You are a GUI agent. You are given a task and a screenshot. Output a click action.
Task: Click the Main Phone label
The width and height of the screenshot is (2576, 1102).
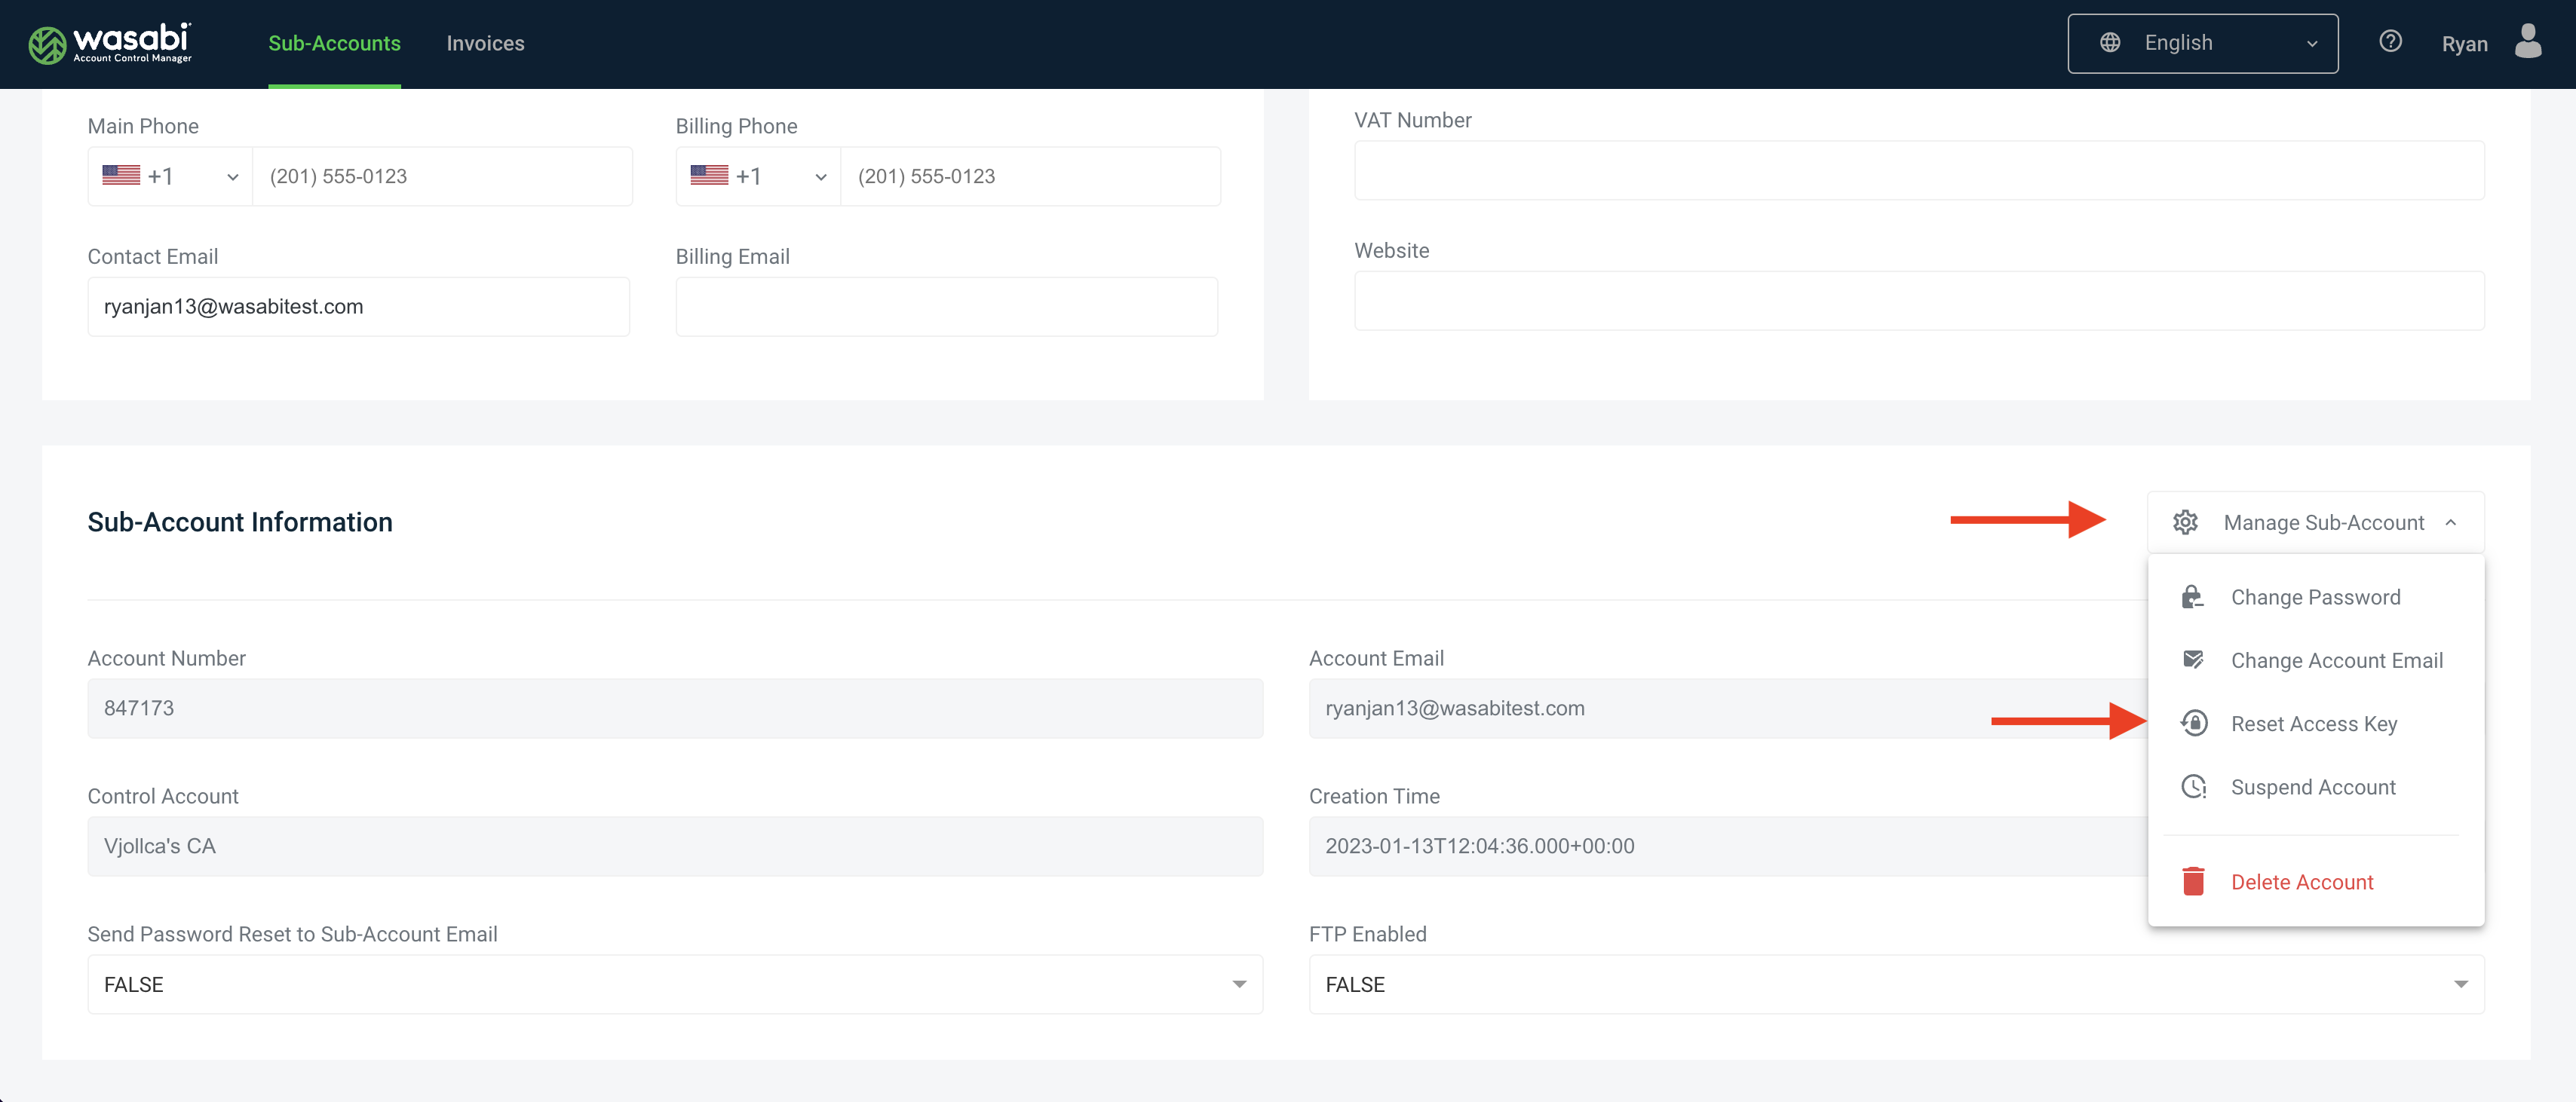[x=143, y=126]
